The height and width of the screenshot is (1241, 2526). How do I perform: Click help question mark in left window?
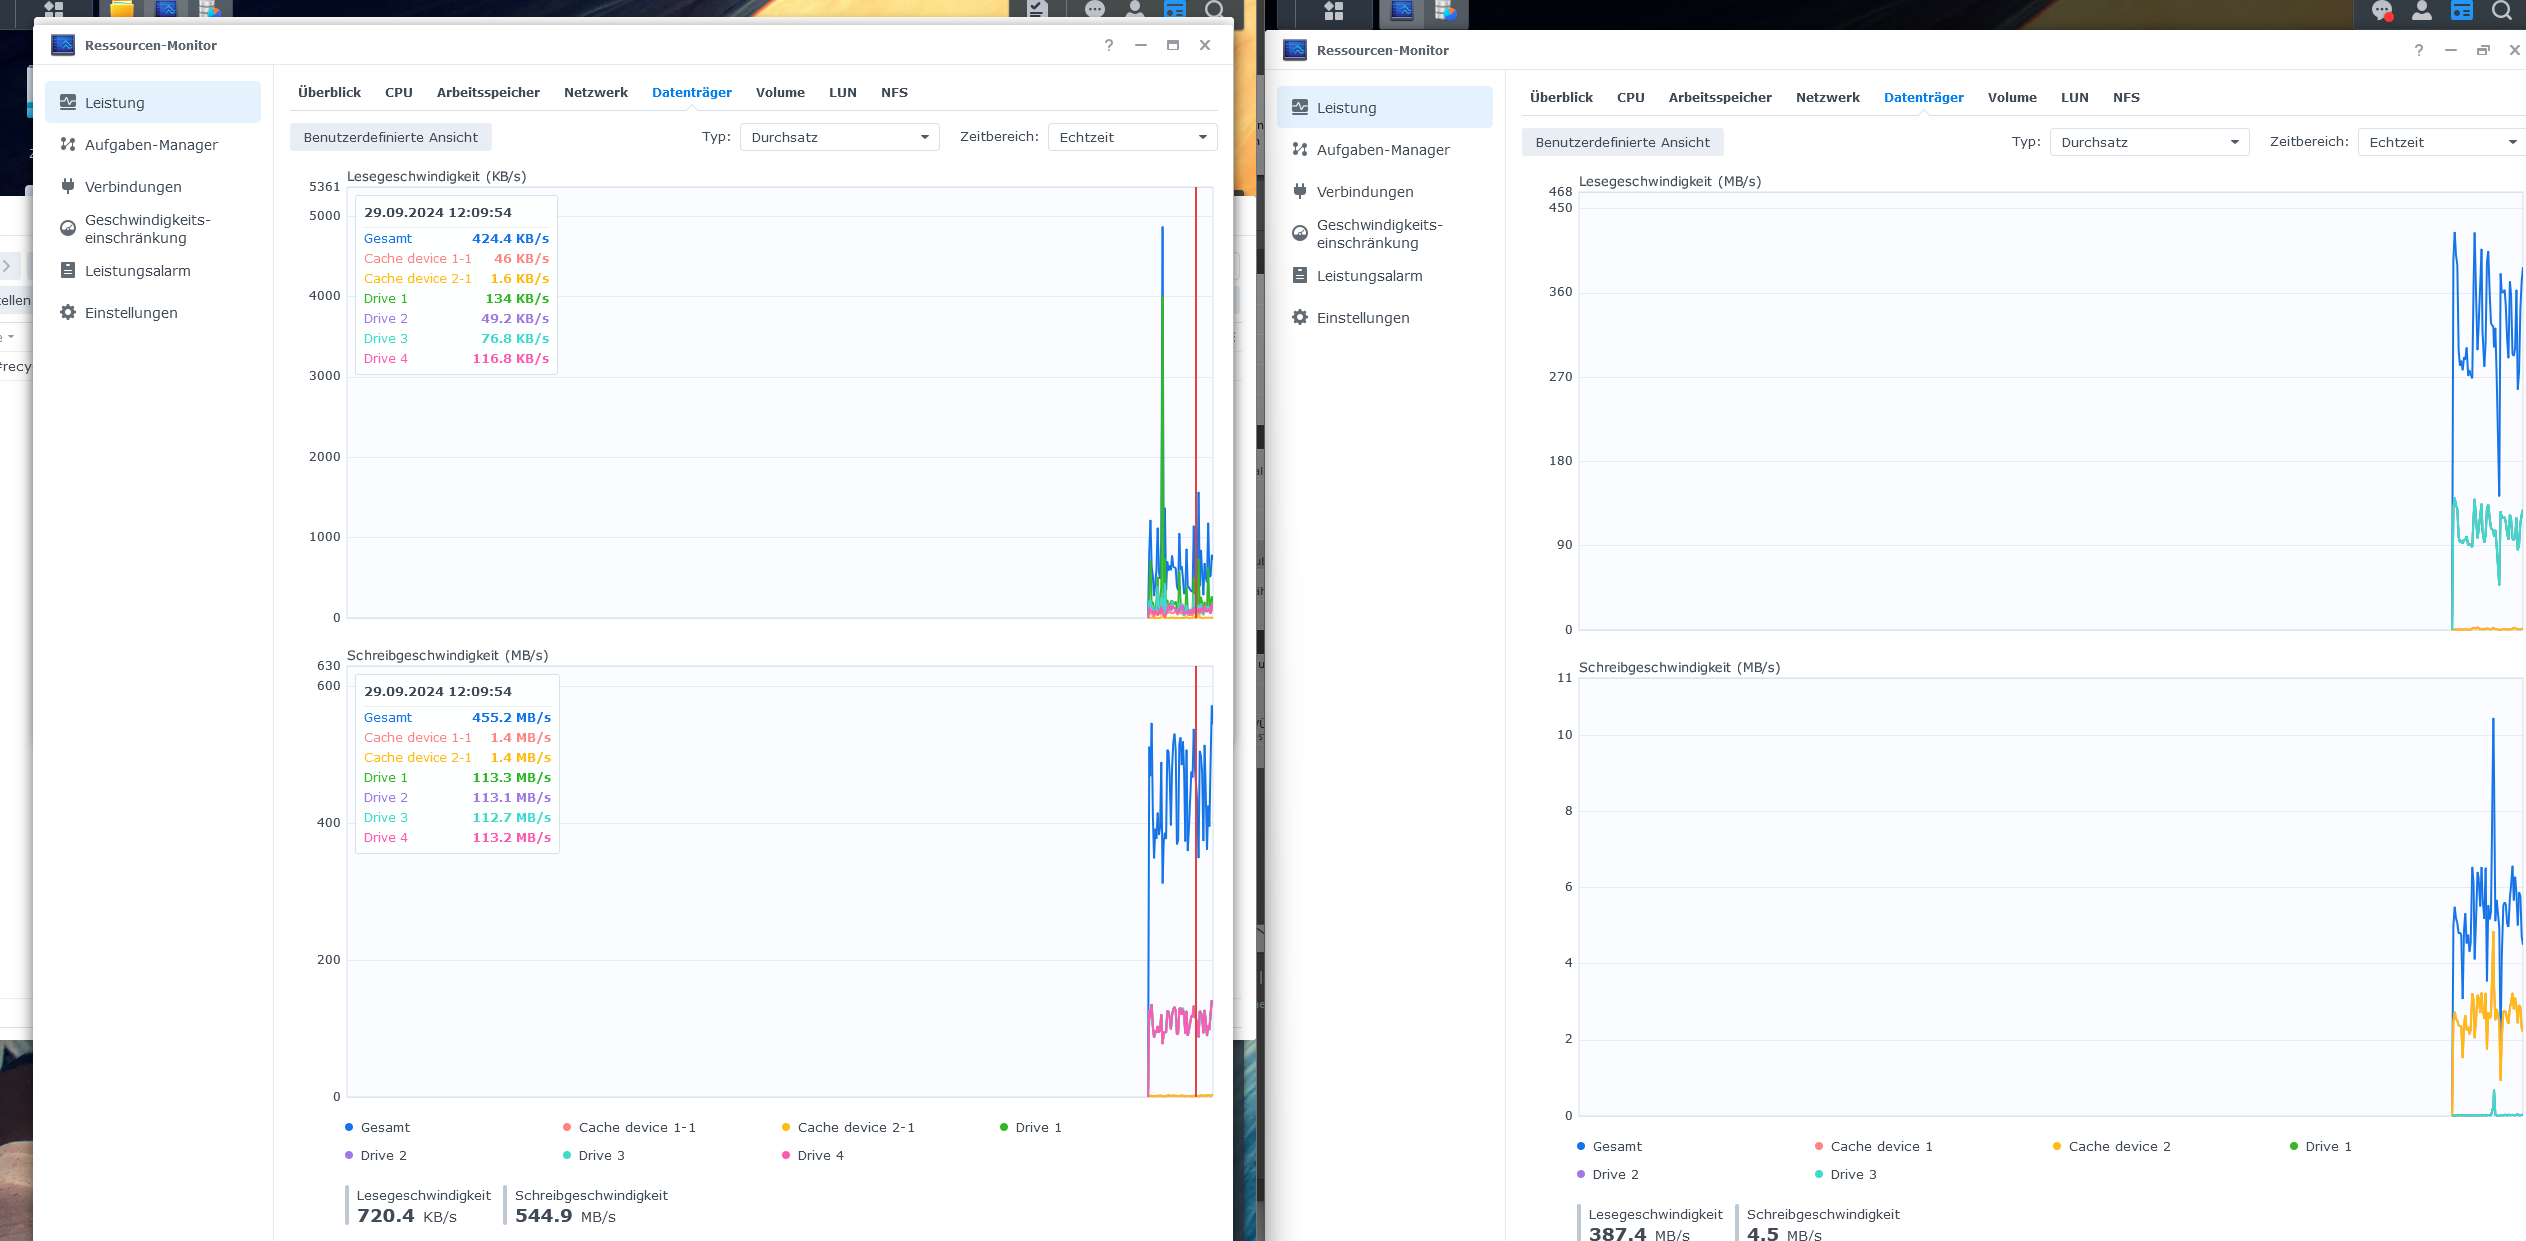click(1108, 45)
